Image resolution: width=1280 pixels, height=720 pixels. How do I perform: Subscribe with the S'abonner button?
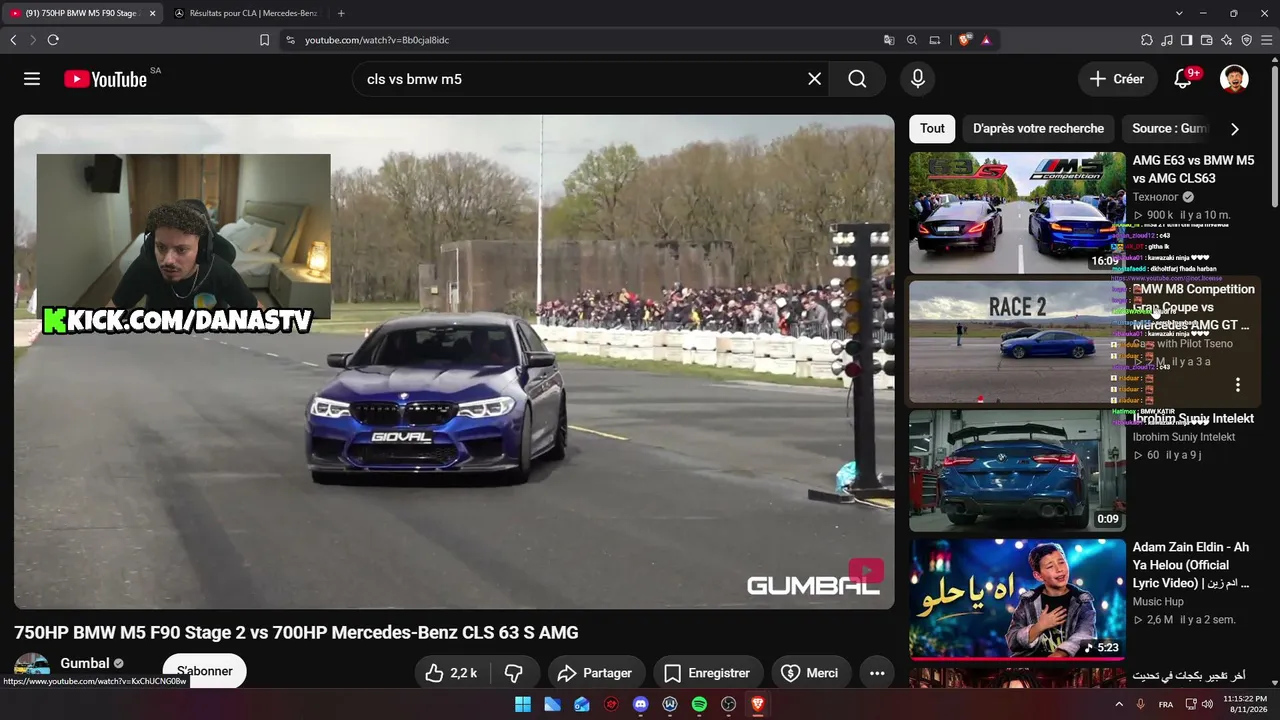pyautogui.click(x=204, y=672)
